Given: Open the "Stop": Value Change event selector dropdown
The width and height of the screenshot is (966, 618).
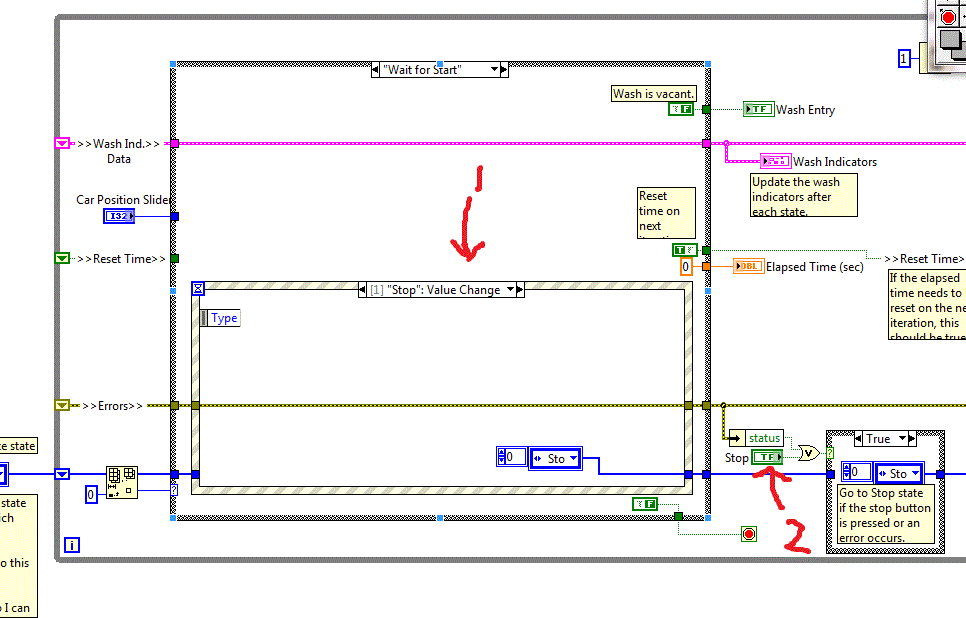Looking at the screenshot, I should 511,290.
